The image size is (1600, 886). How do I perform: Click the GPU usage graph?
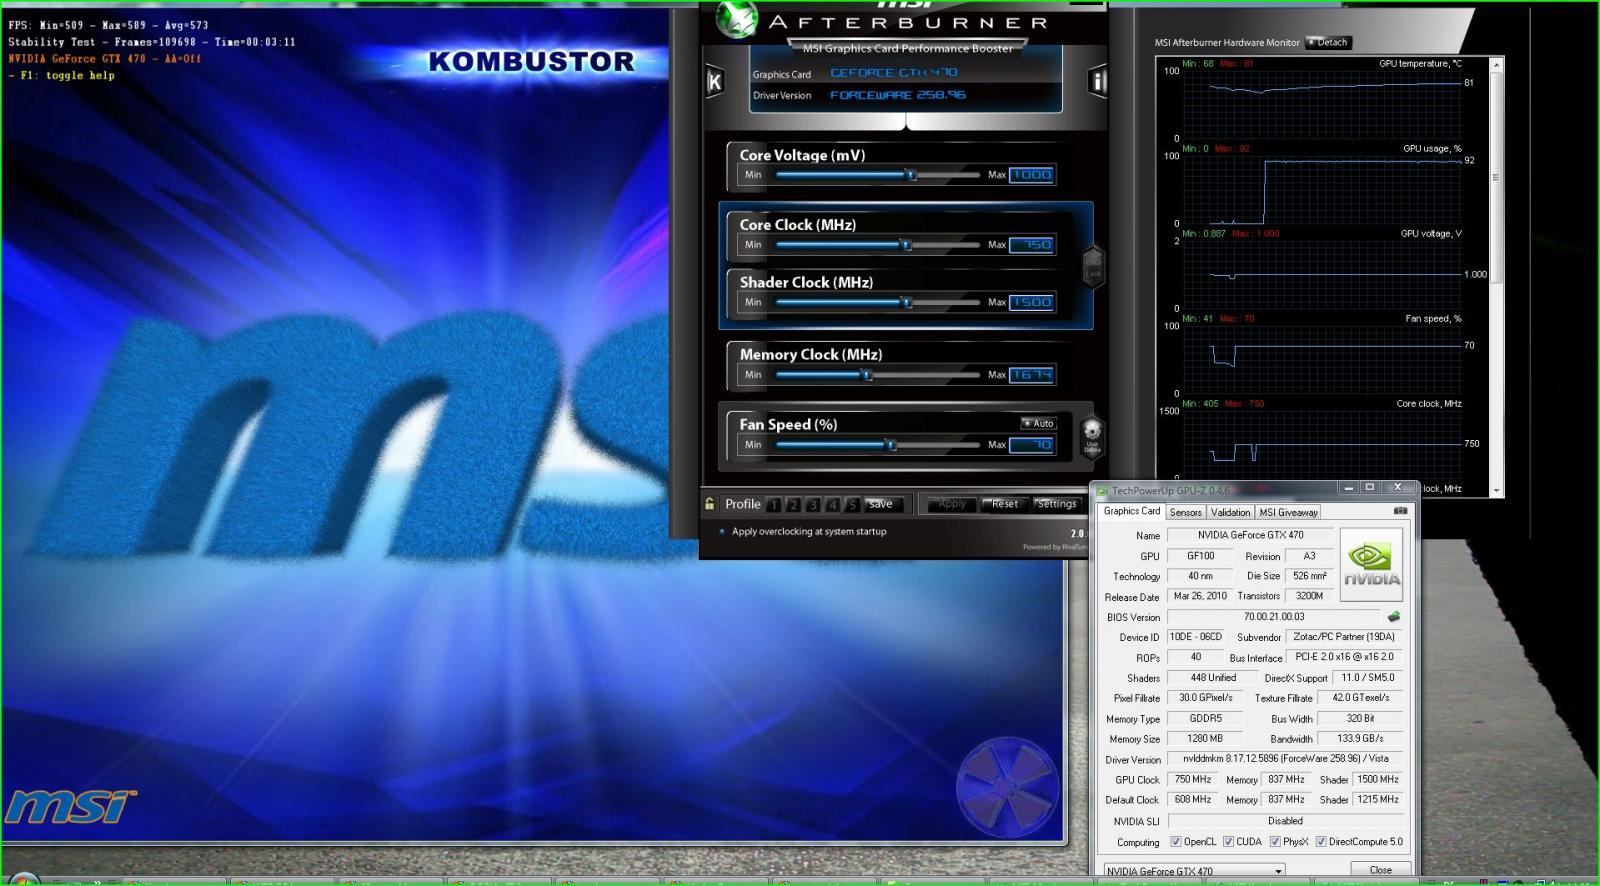(1322, 188)
